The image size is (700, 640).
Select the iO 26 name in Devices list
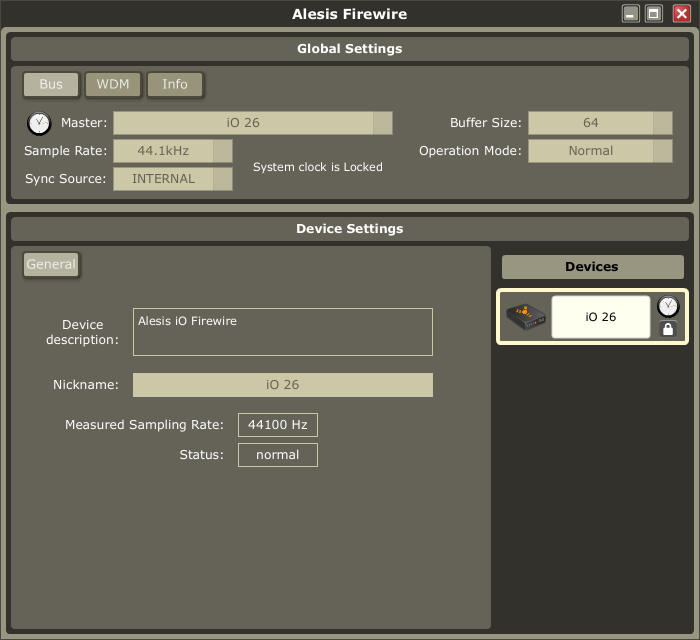600,317
